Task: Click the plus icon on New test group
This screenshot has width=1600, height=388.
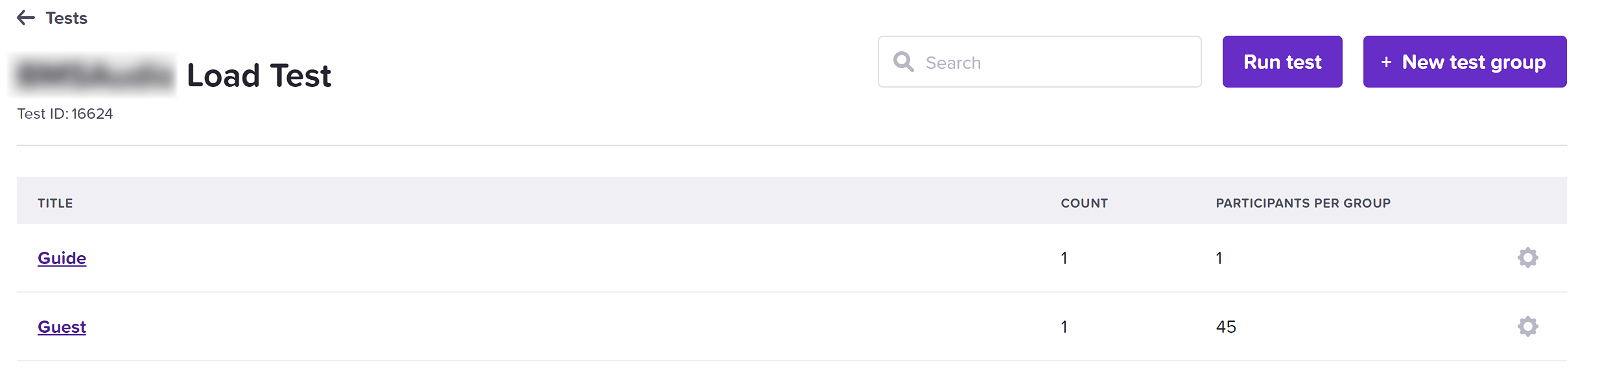Action: [1386, 62]
